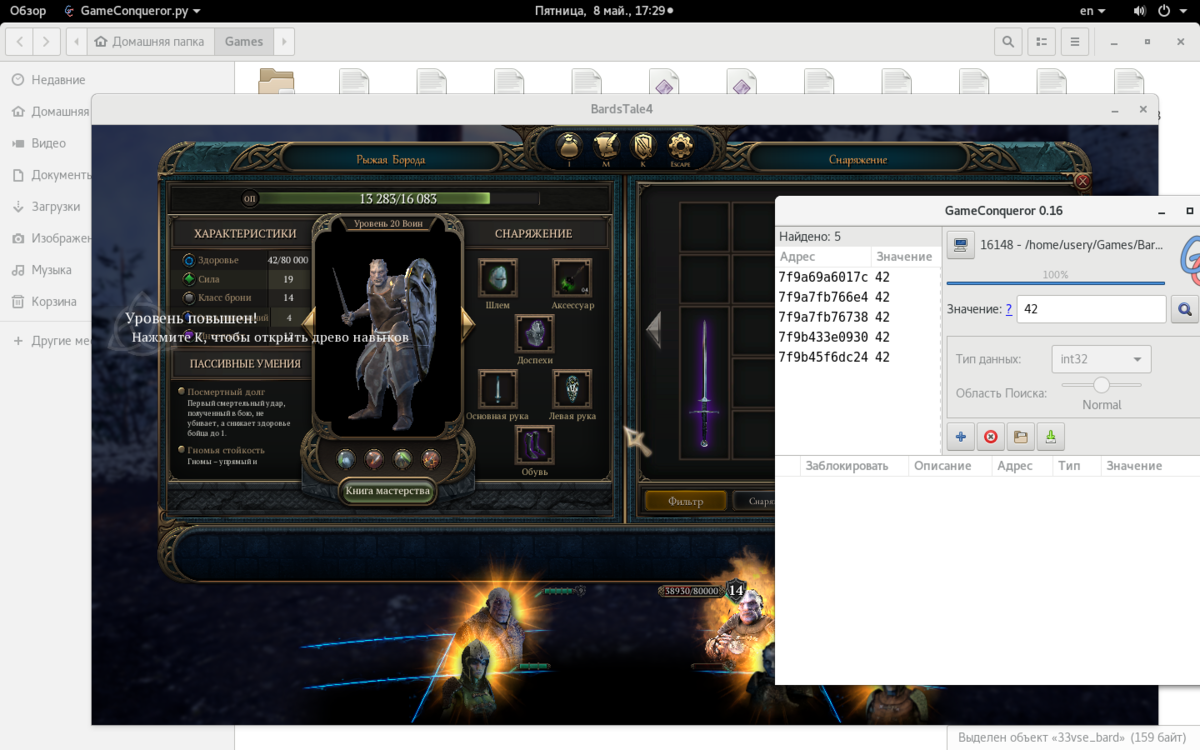Toggle file manager list view icon

tap(1041, 42)
